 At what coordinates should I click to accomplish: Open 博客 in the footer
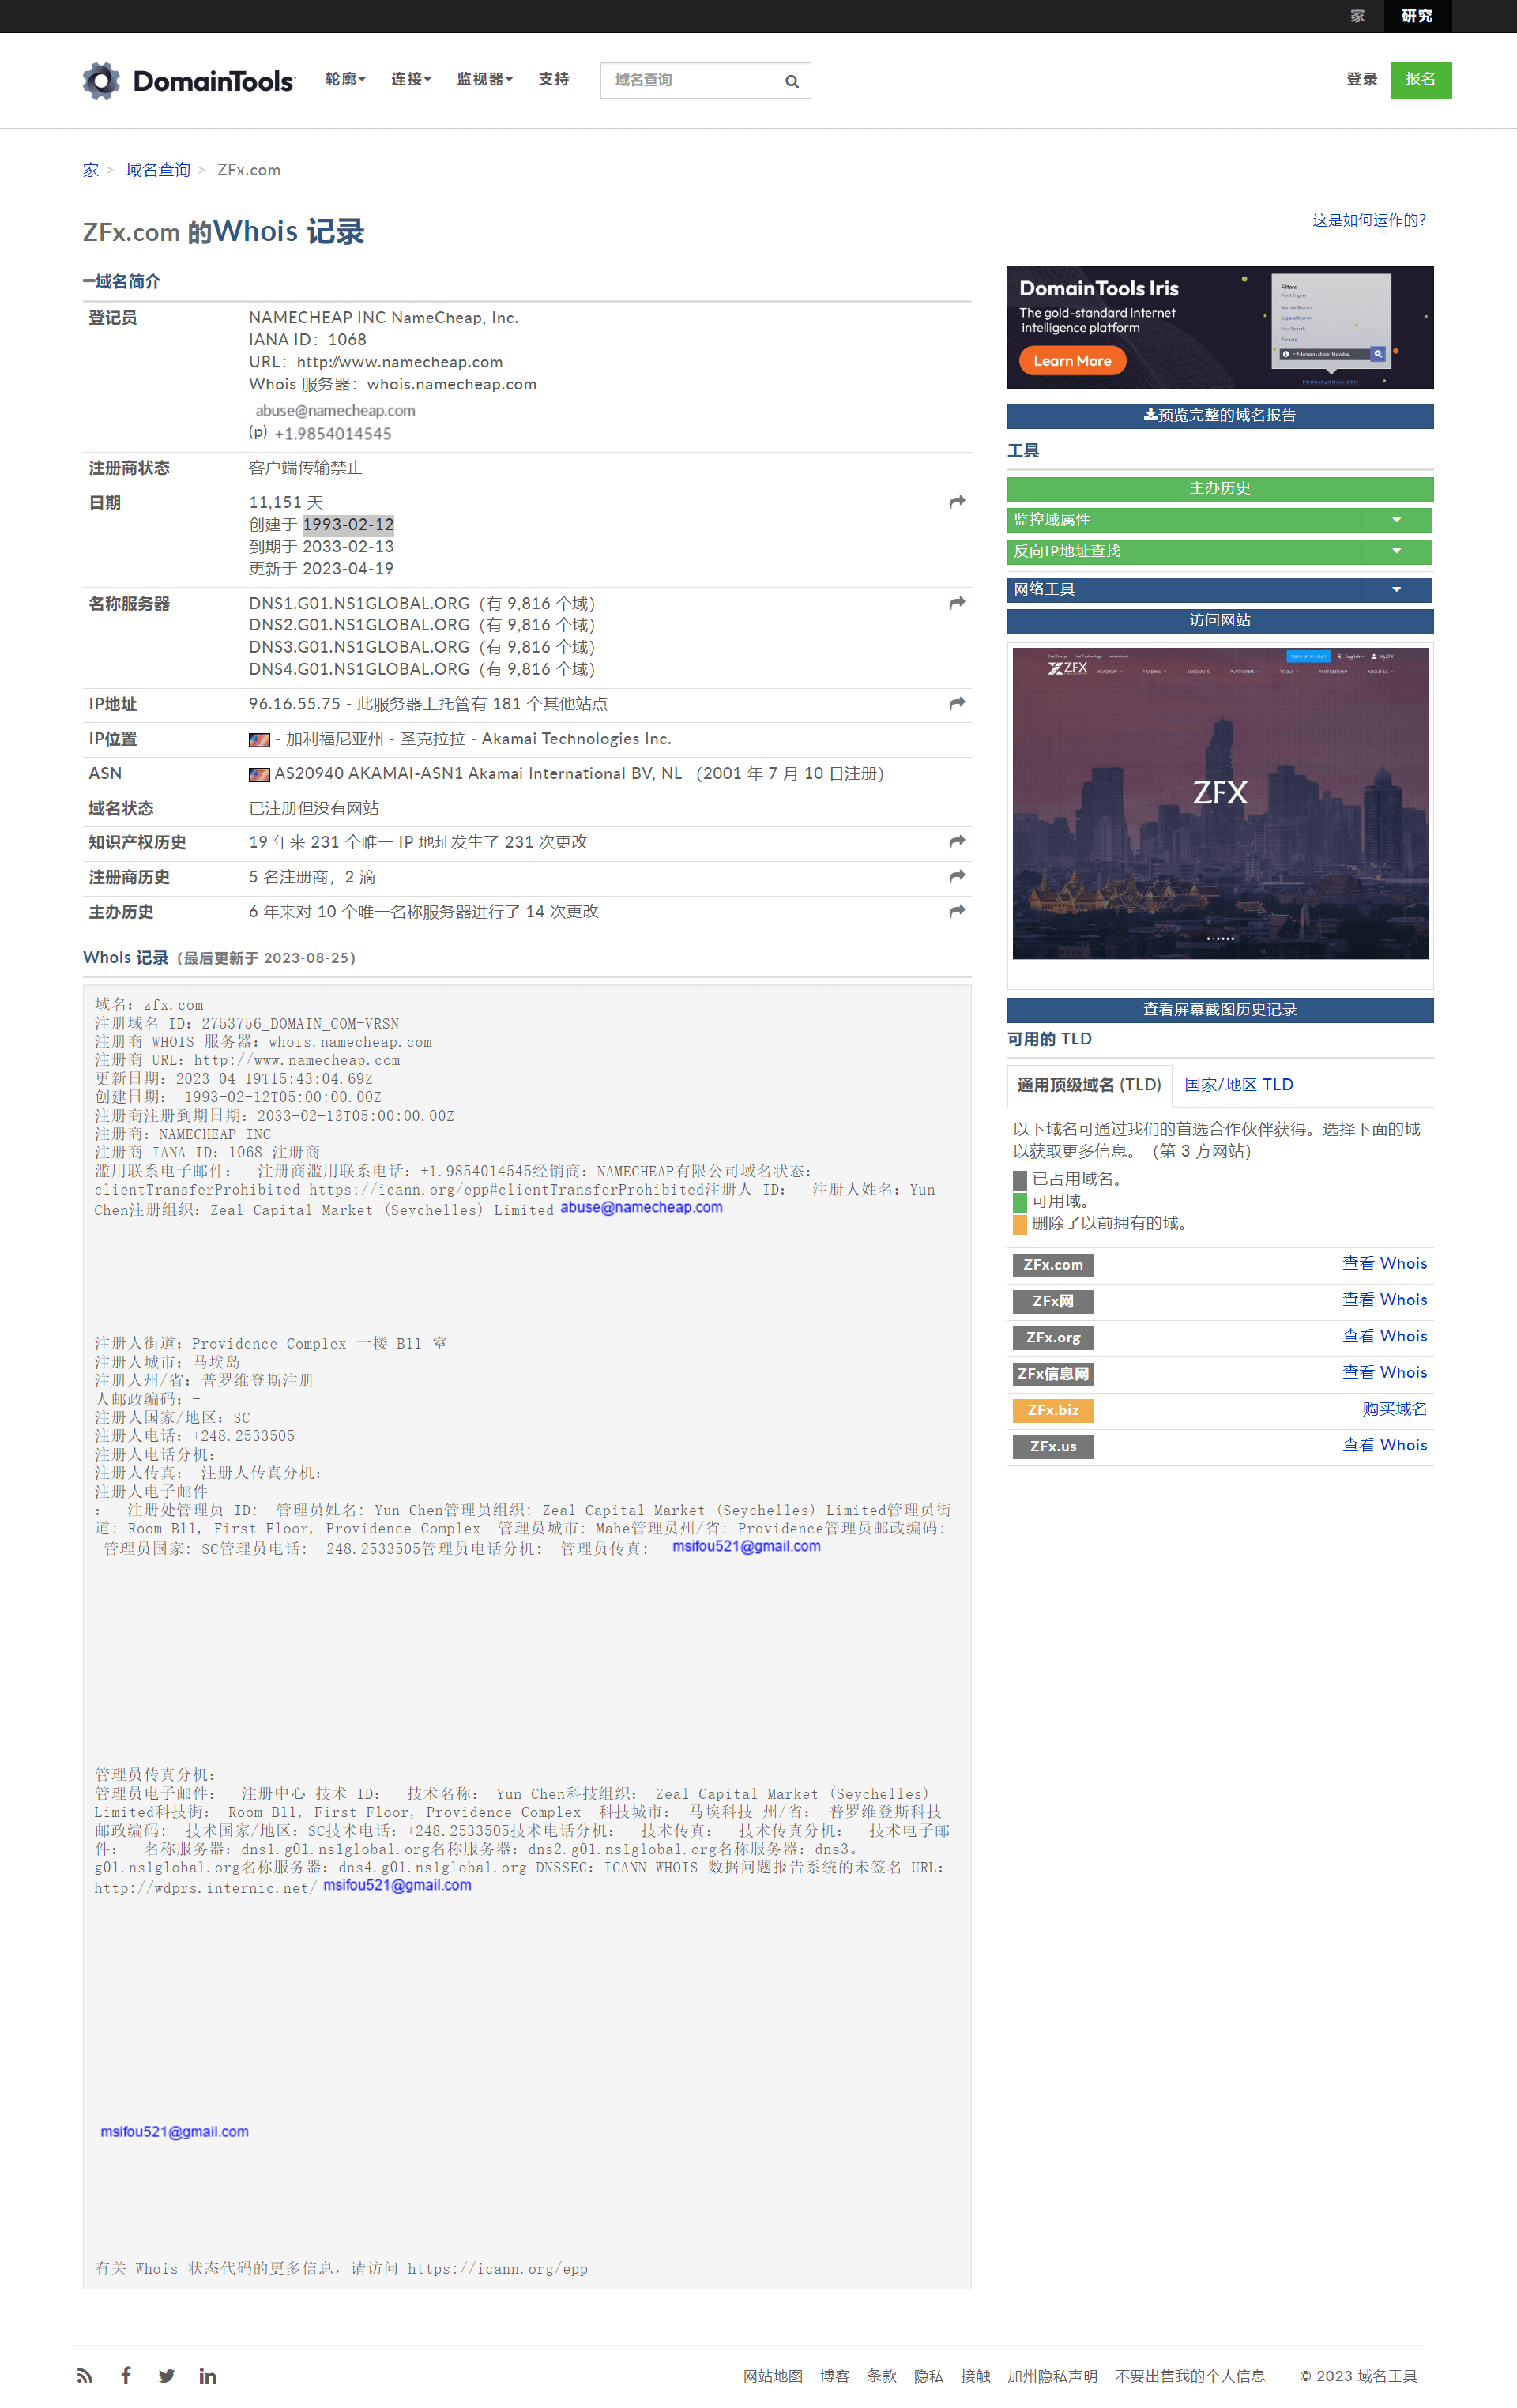click(835, 2376)
